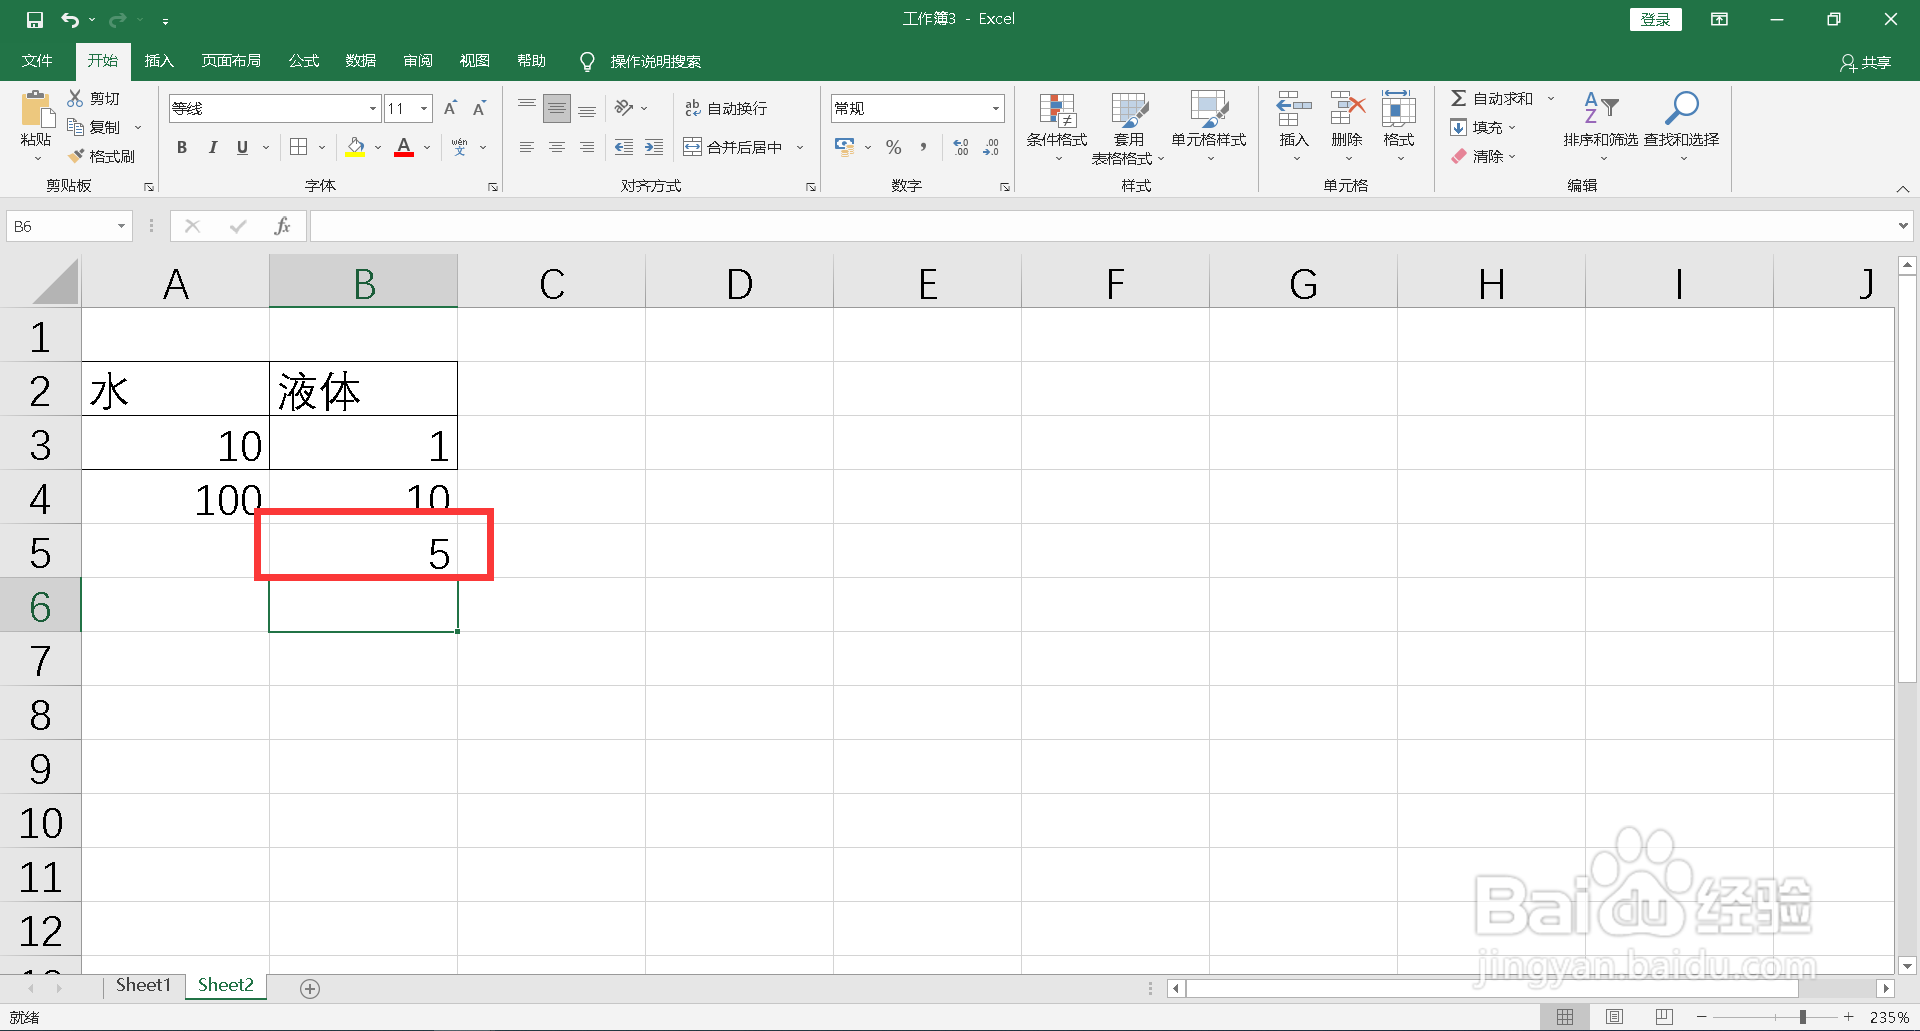Click the increase decimal icon
This screenshot has width=1920, height=1031.
961,147
